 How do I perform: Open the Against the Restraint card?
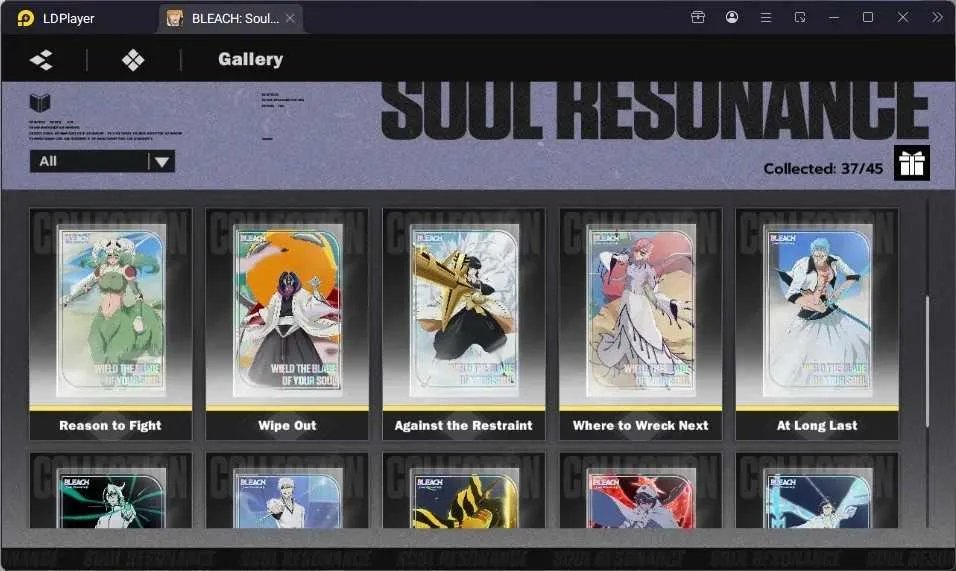[463, 324]
